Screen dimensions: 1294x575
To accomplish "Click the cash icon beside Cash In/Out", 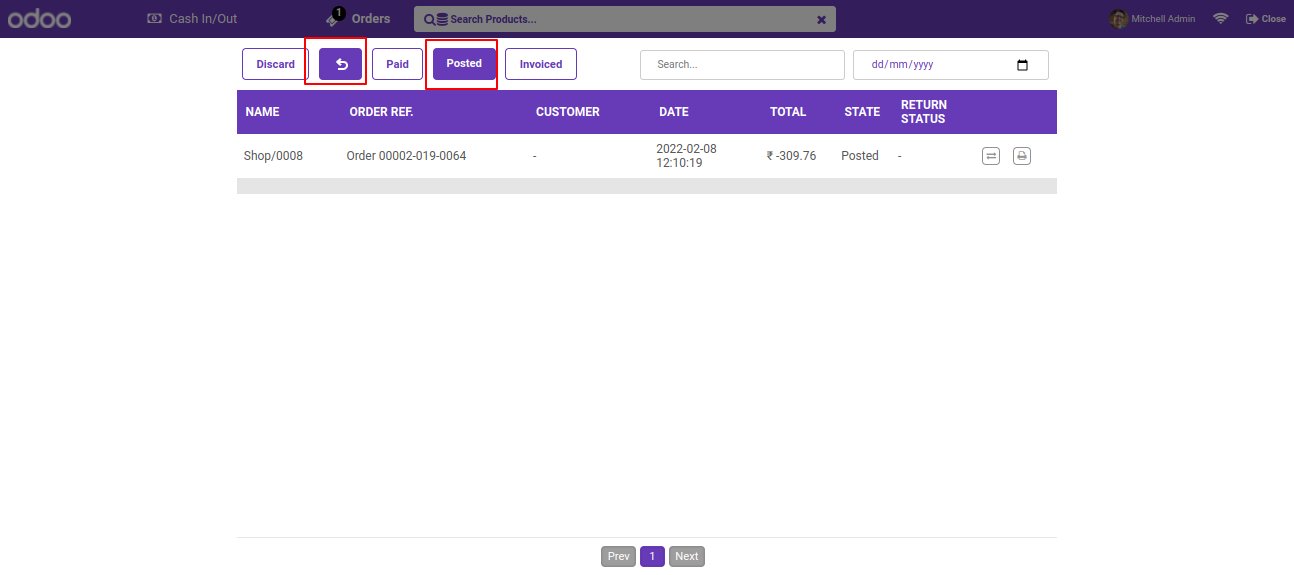I will (154, 19).
